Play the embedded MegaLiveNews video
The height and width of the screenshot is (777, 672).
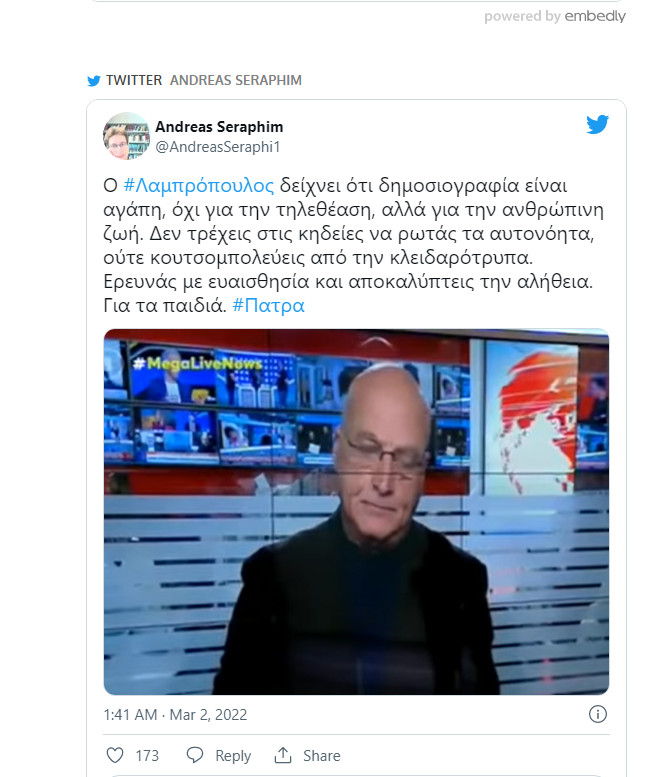[356, 511]
